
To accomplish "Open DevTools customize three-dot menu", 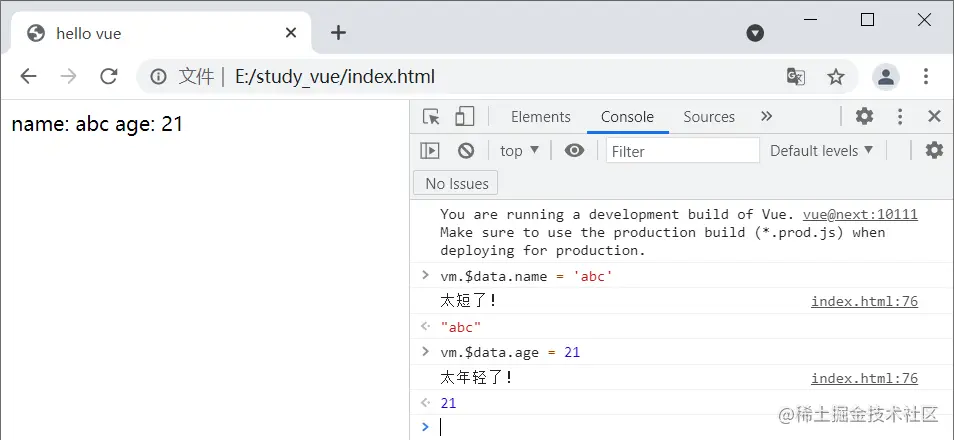I will pyautogui.click(x=900, y=116).
